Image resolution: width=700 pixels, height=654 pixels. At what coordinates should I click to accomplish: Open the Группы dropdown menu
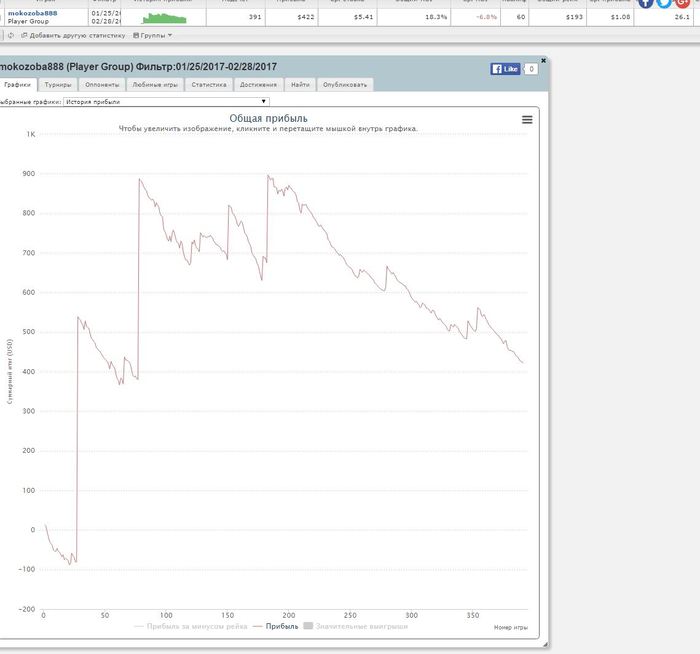point(153,35)
